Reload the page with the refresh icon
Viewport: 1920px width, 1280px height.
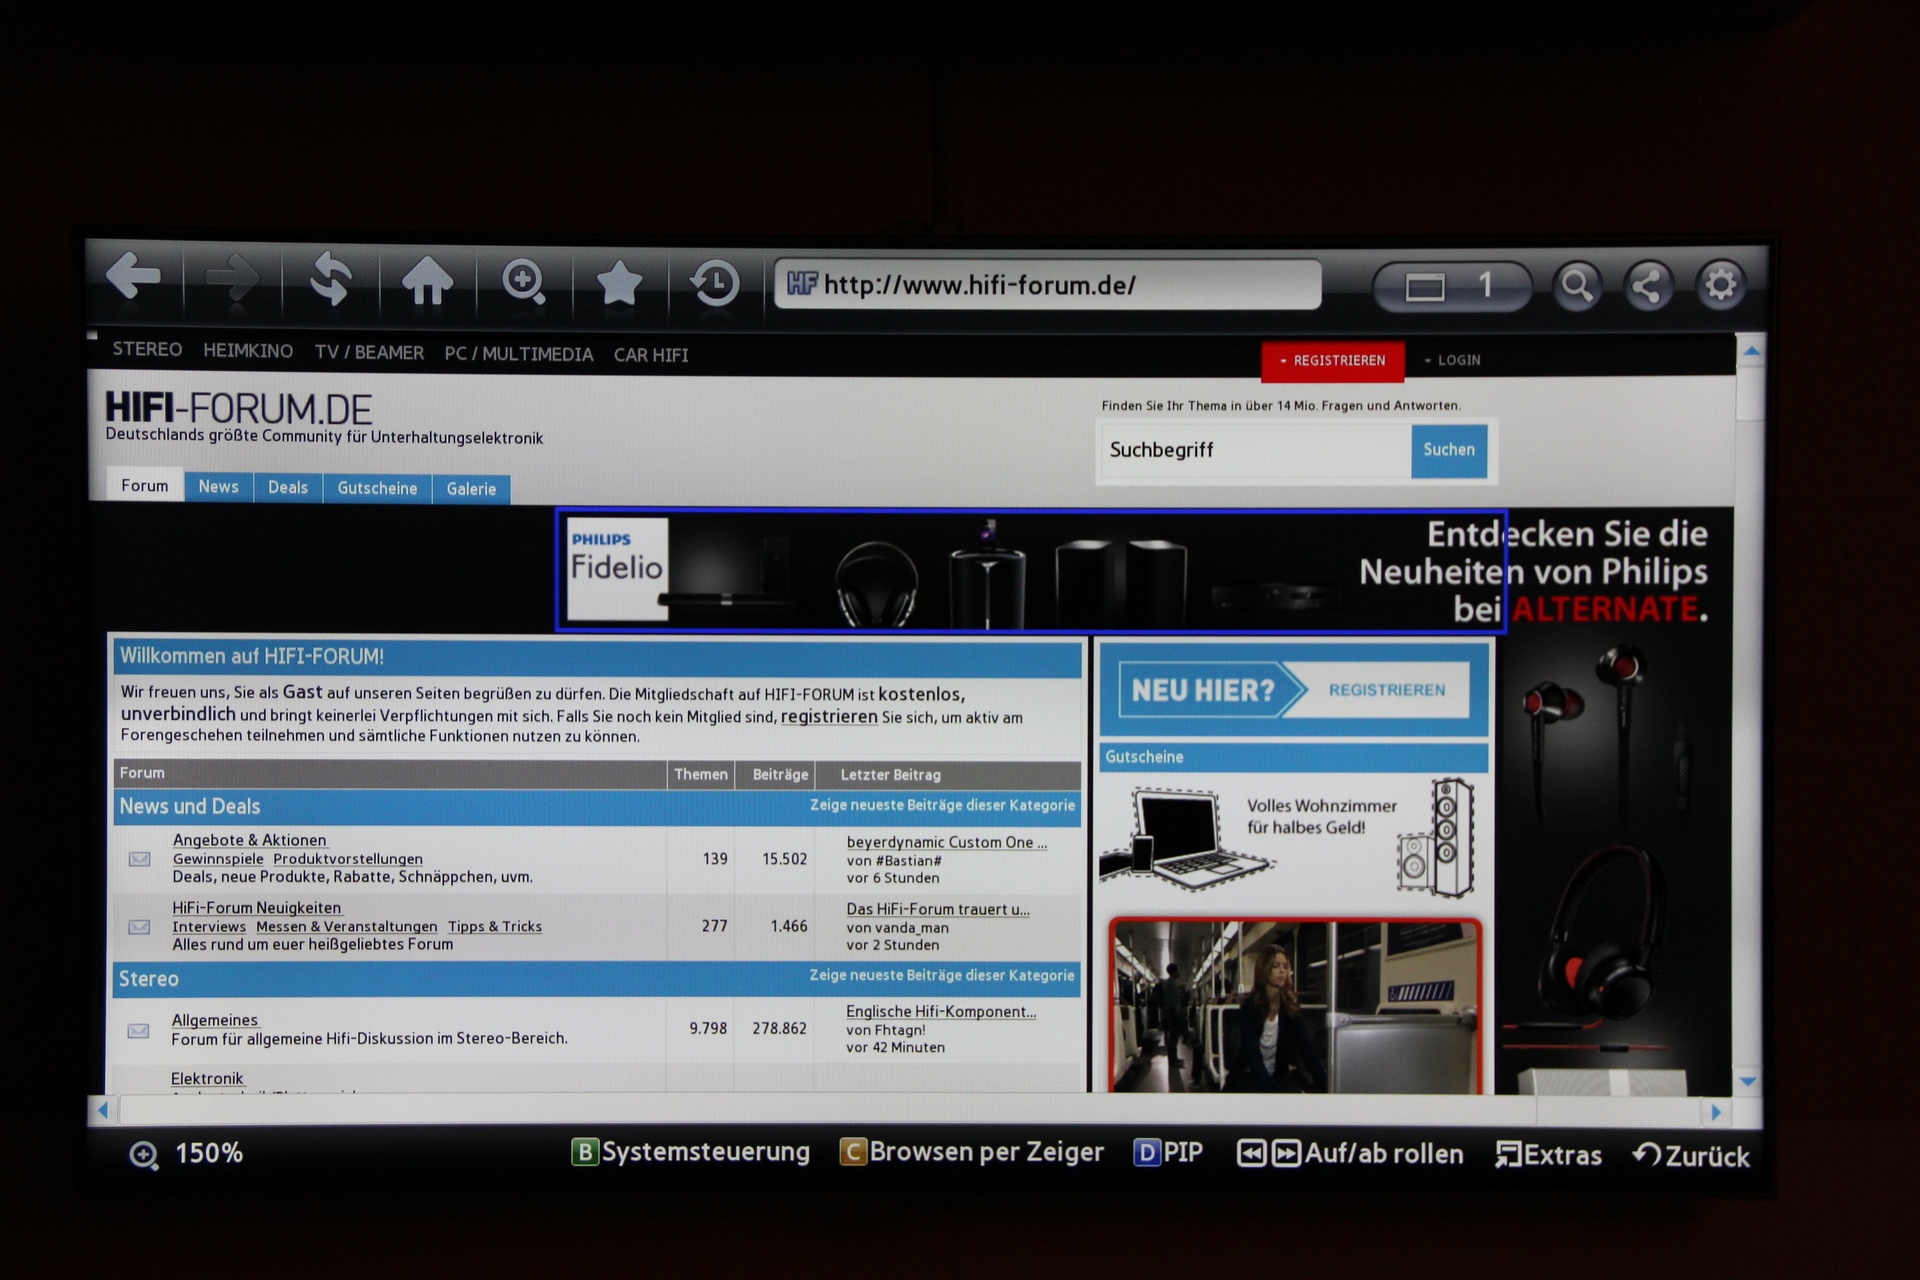[330, 279]
